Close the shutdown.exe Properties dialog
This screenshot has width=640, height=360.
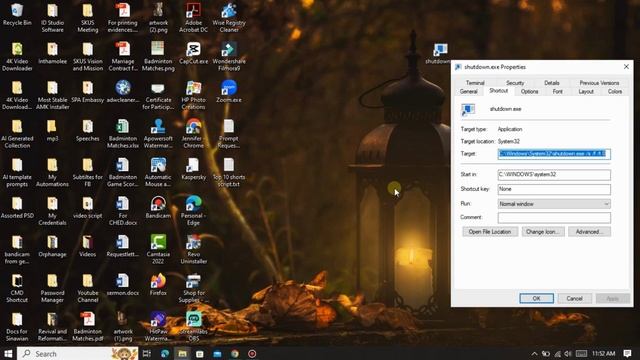(x=626, y=67)
